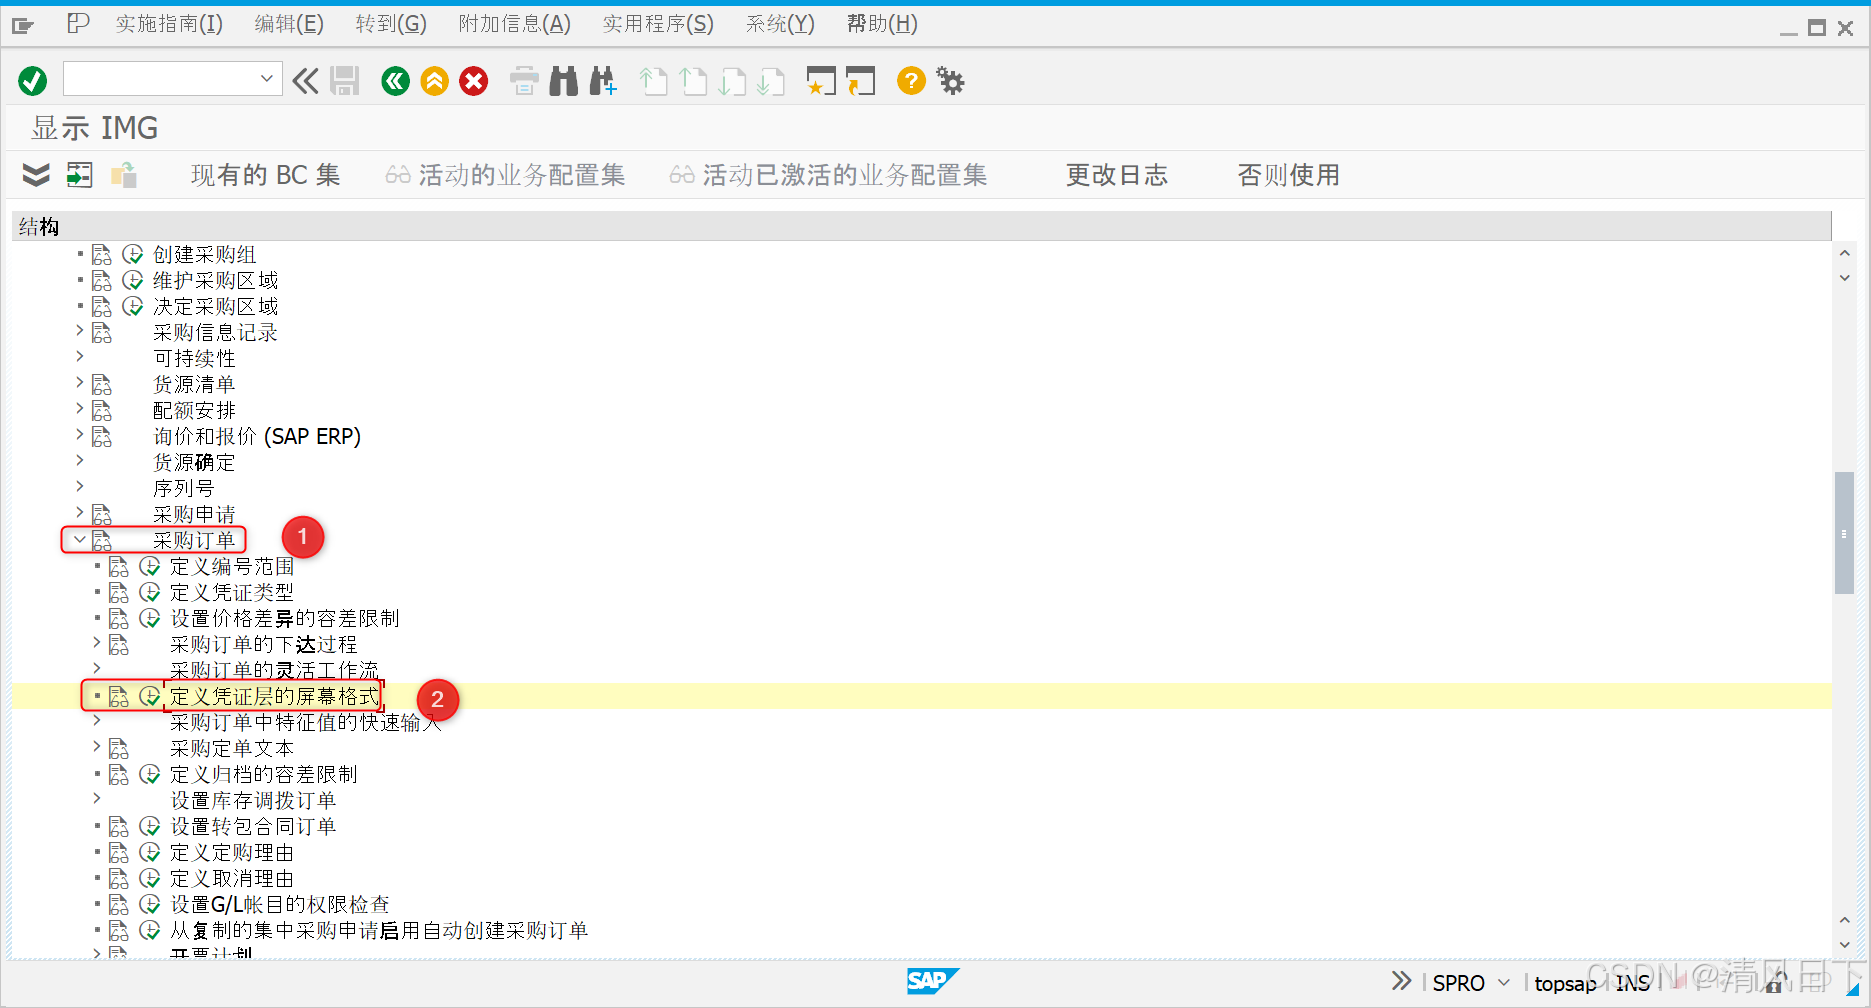Click the Find binoculars icon
The image size is (1871, 1008).
click(x=564, y=80)
